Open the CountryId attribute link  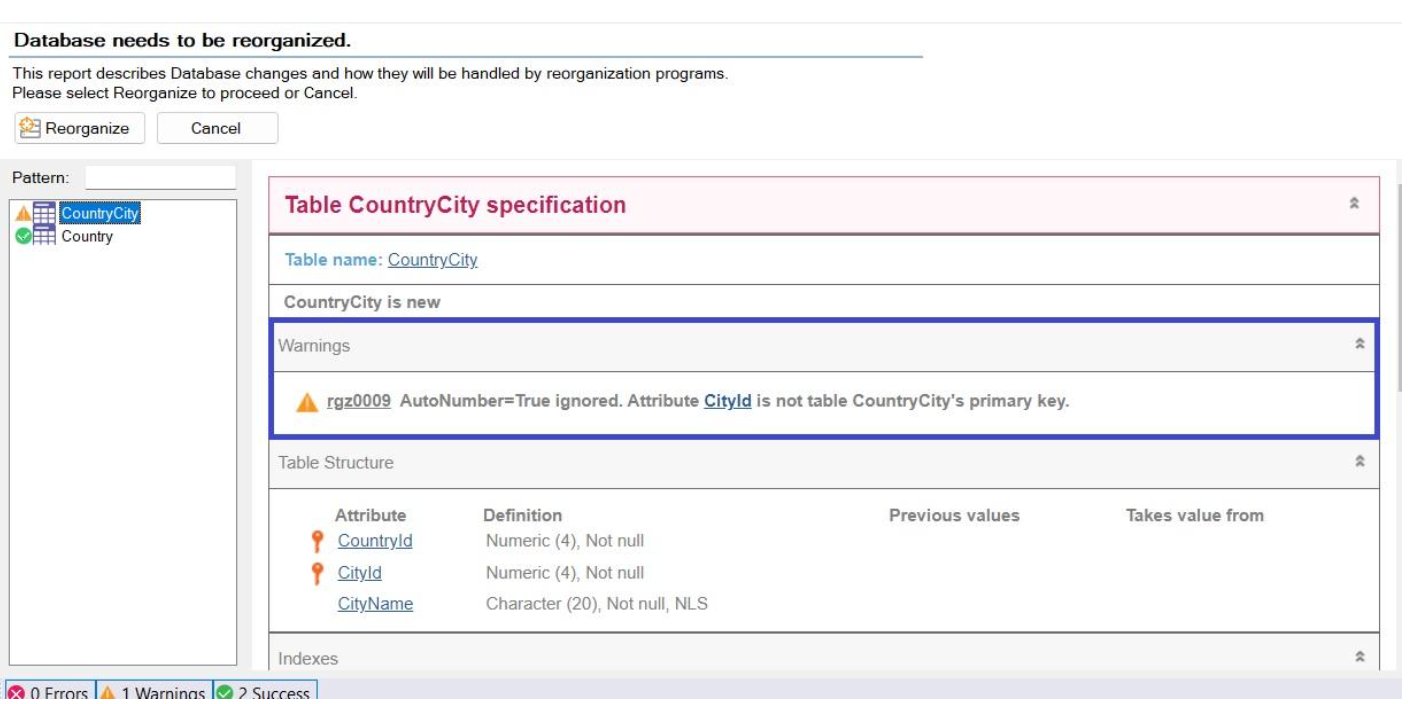point(375,541)
